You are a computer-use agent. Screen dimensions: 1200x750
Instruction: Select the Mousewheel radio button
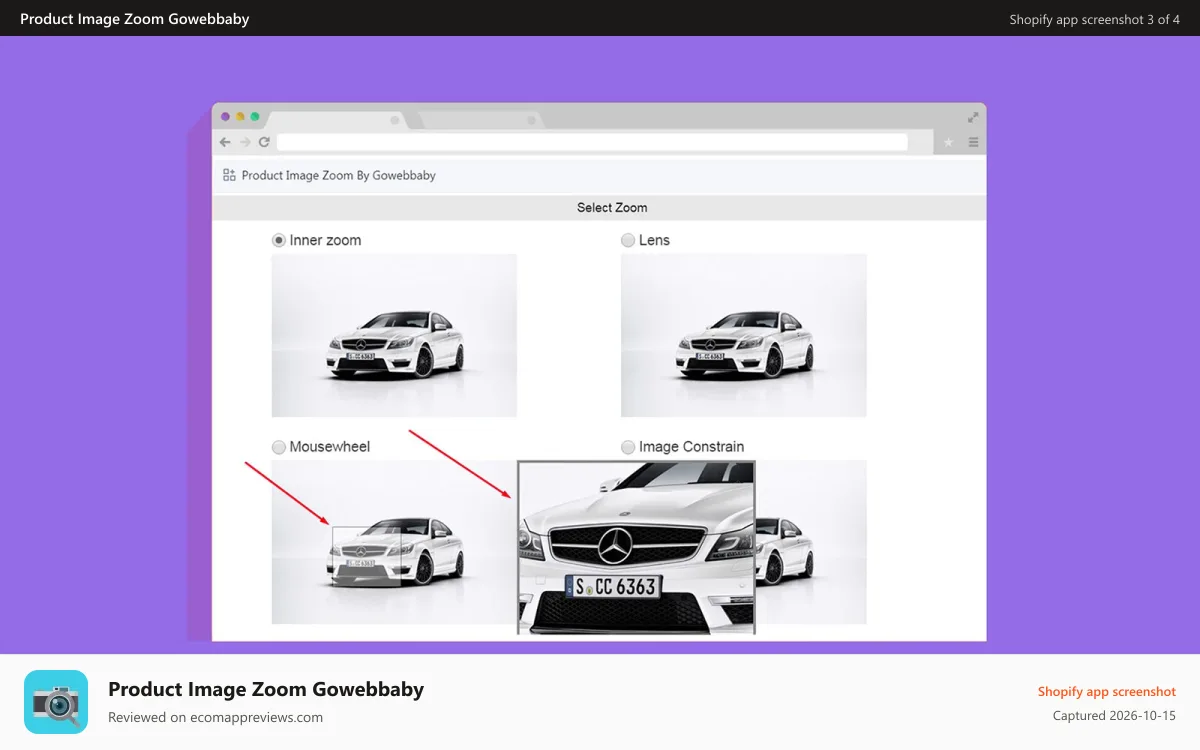(x=279, y=447)
